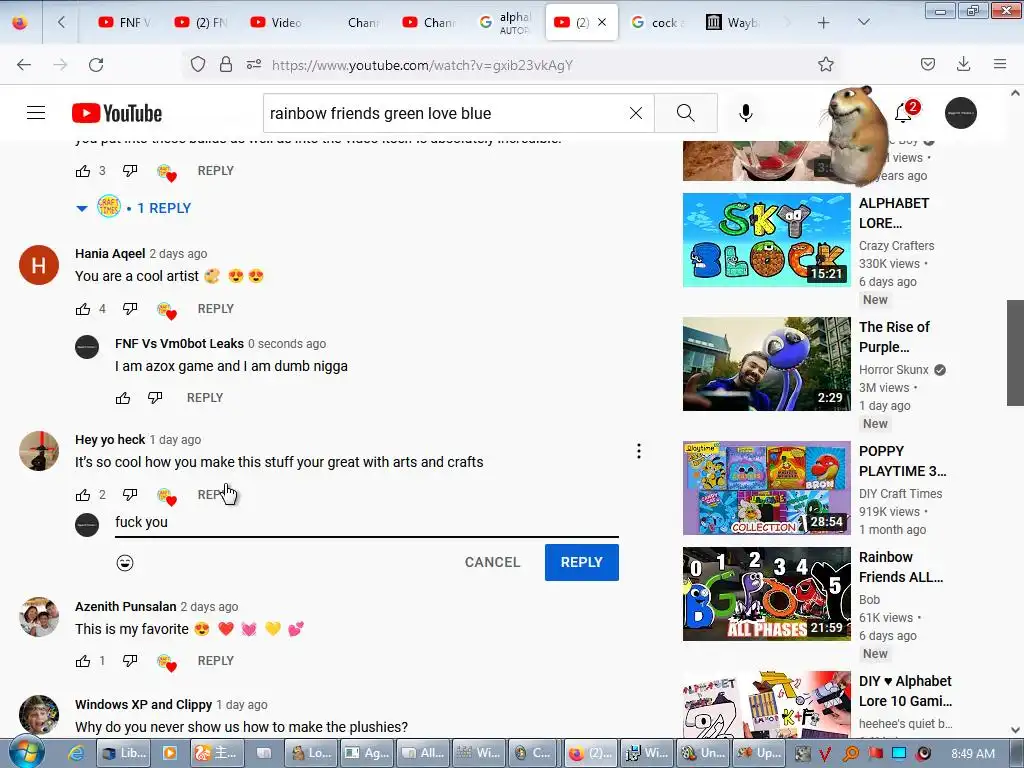Open the YouTube guide hamburger menu
Screen dimensions: 1024x768
tap(36, 113)
